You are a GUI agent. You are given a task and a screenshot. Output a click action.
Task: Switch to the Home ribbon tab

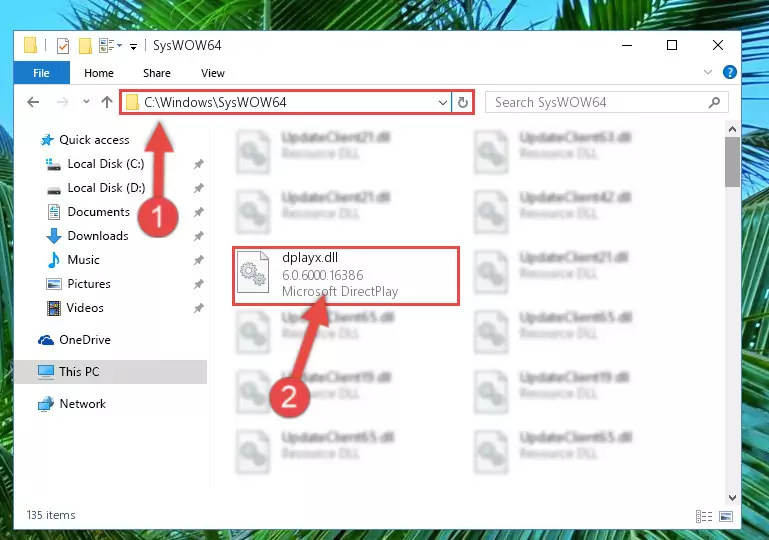99,73
